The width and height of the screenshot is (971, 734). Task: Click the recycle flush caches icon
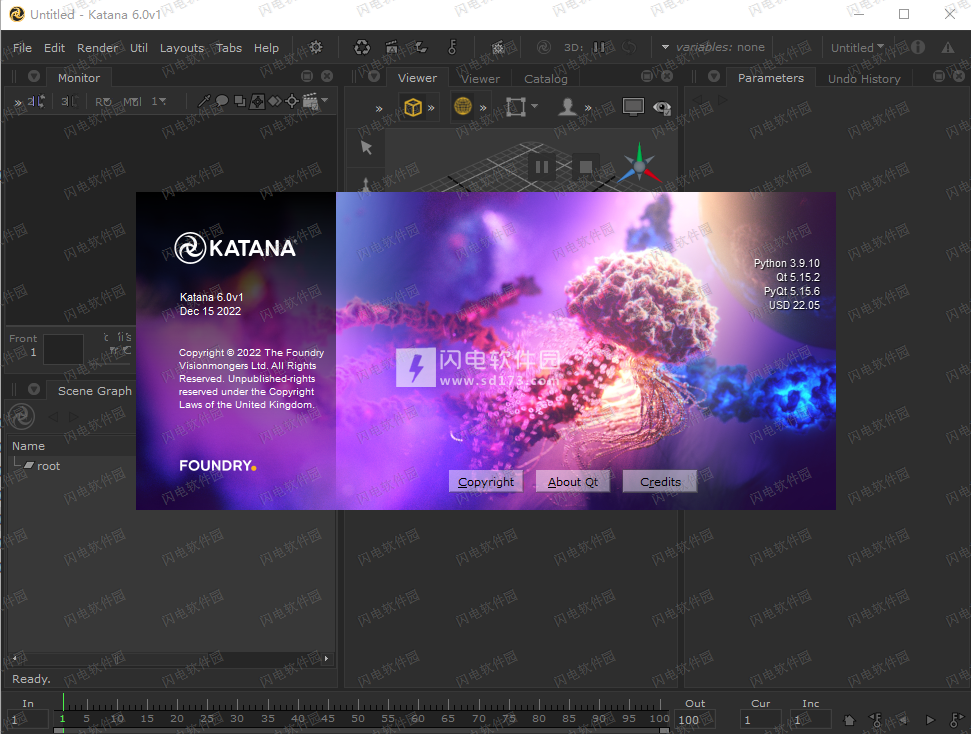[362, 47]
